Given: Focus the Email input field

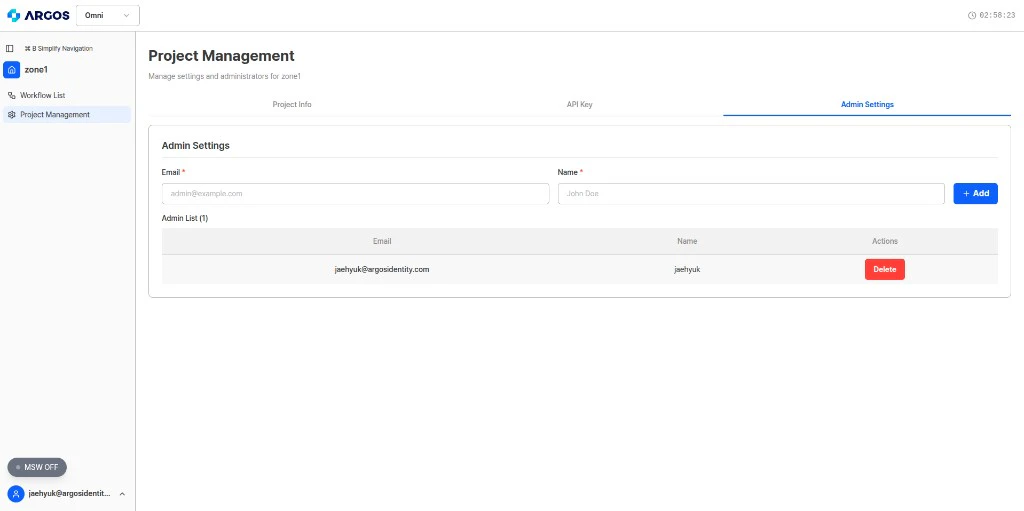Looking at the screenshot, I should point(355,194).
